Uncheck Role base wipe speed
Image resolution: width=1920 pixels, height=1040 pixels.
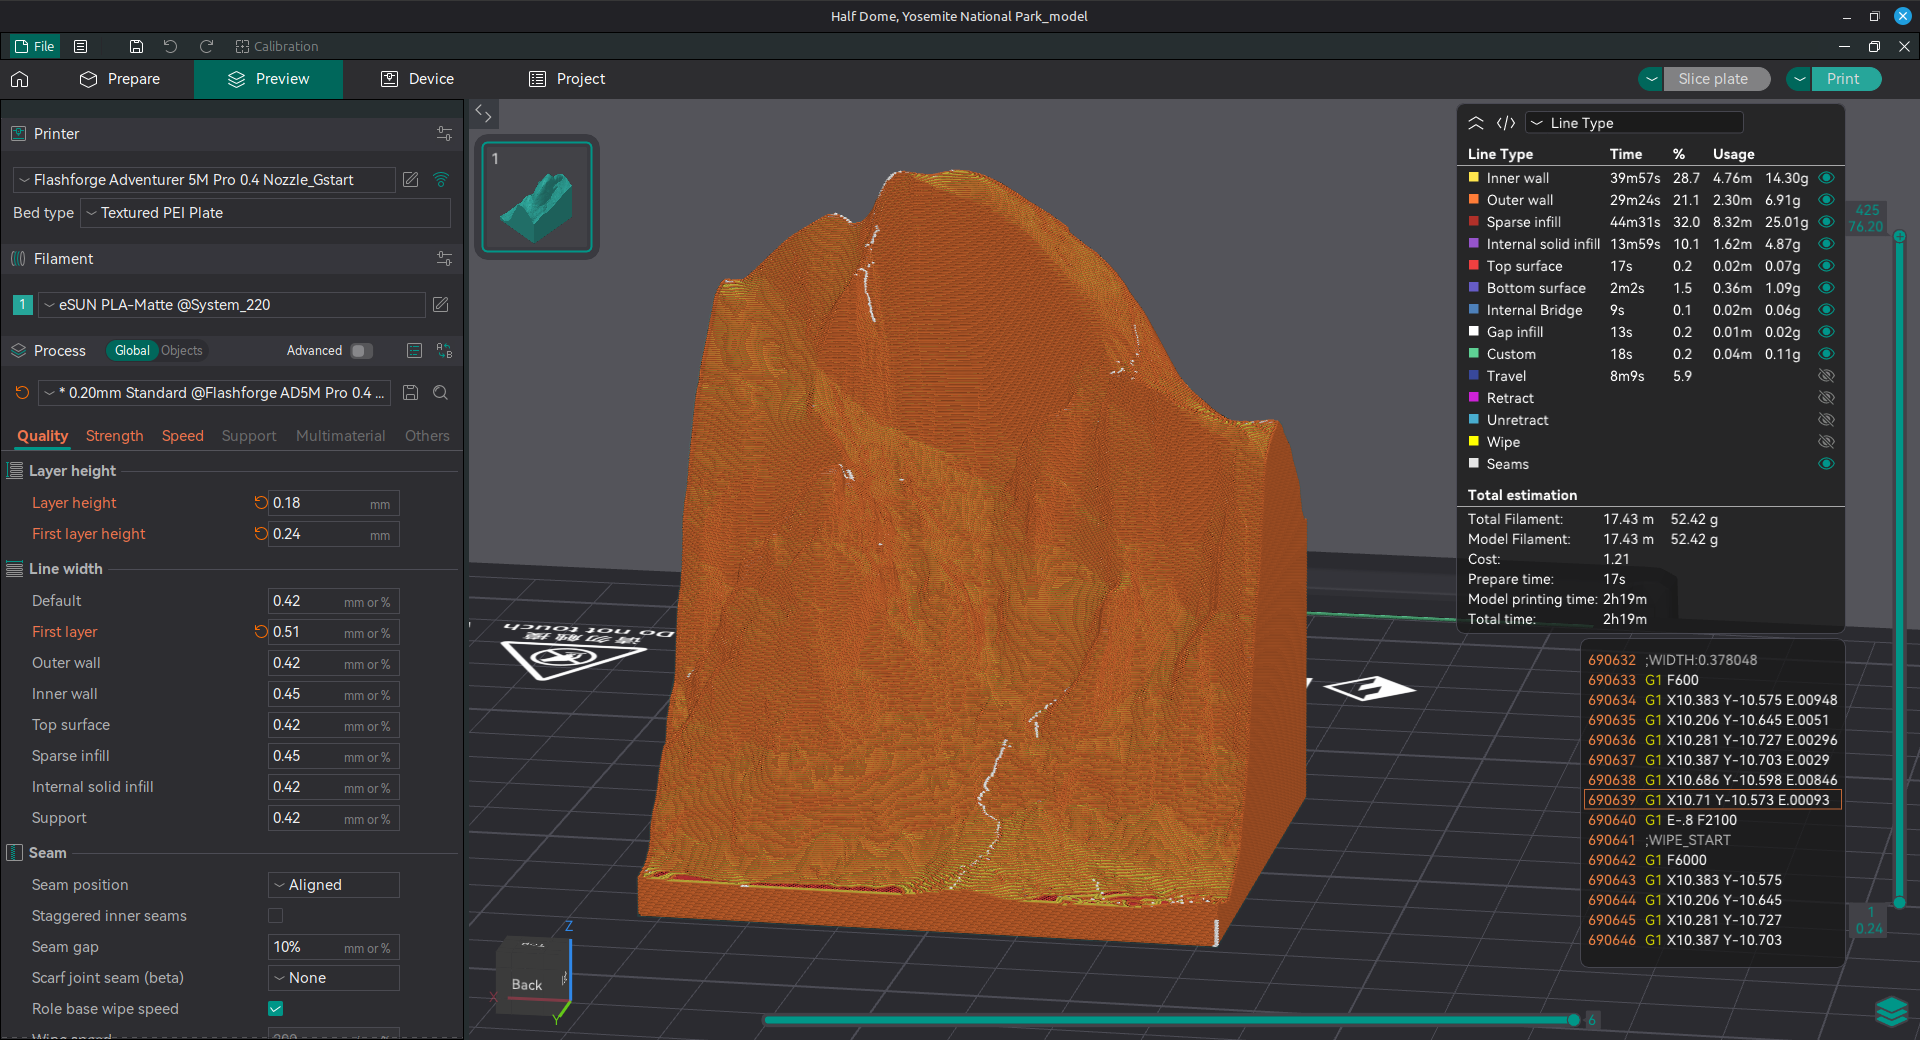click(x=276, y=1009)
